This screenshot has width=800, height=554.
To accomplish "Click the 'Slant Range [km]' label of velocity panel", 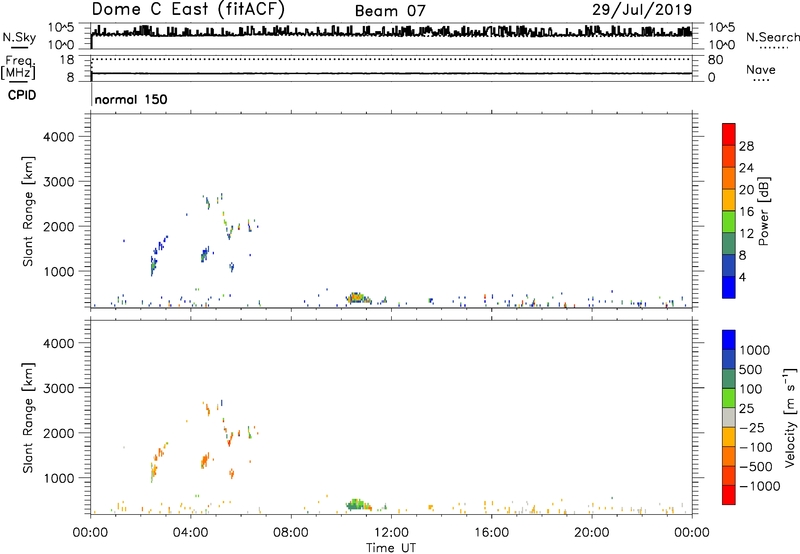I will (28, 418).
